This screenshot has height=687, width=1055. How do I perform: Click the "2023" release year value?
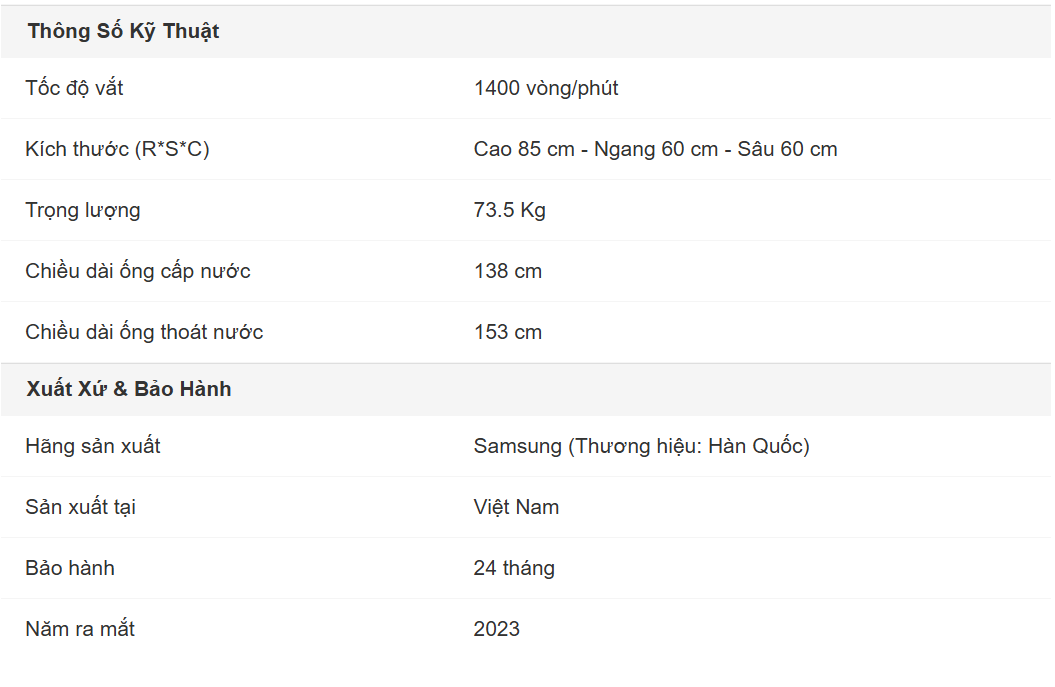coord(496,629)
